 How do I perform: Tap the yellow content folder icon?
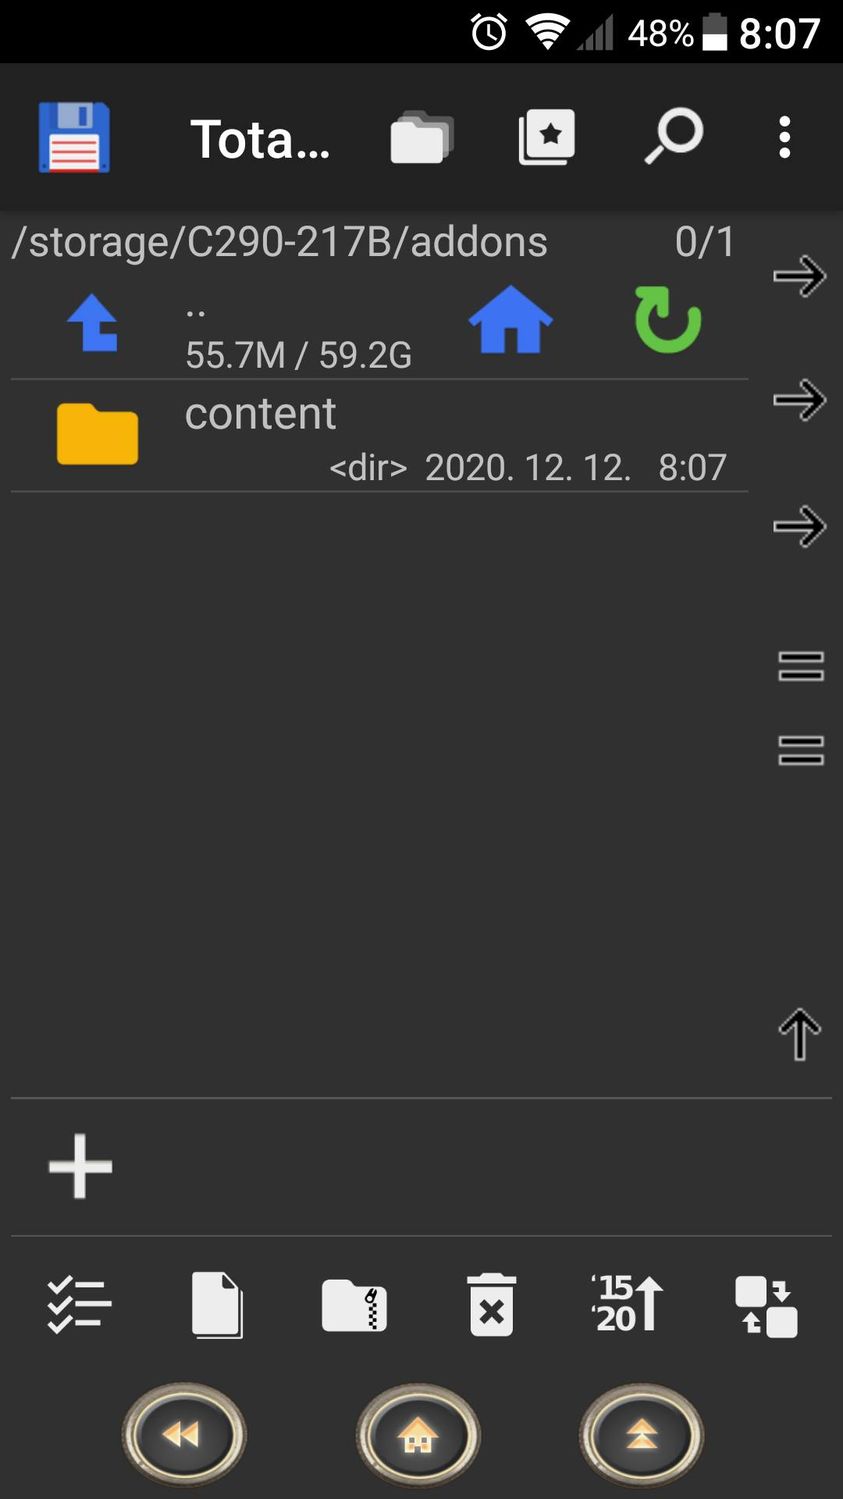pos(97,435)
